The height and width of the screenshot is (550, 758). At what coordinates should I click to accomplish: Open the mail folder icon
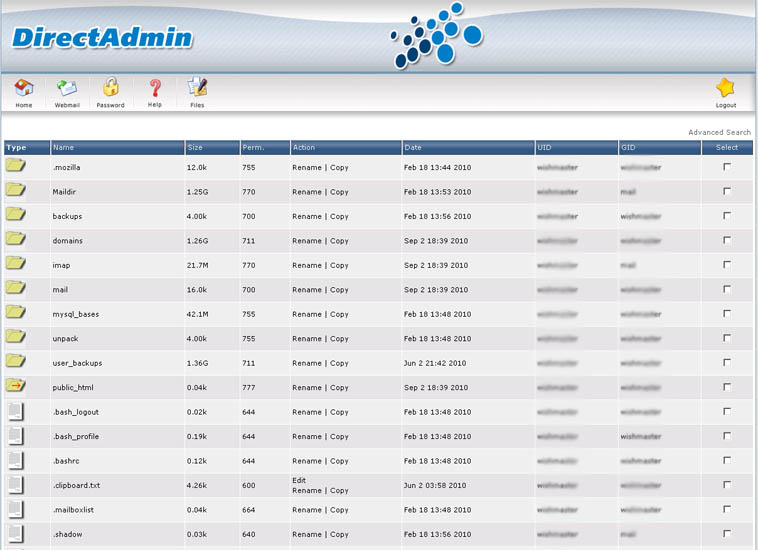15,288
